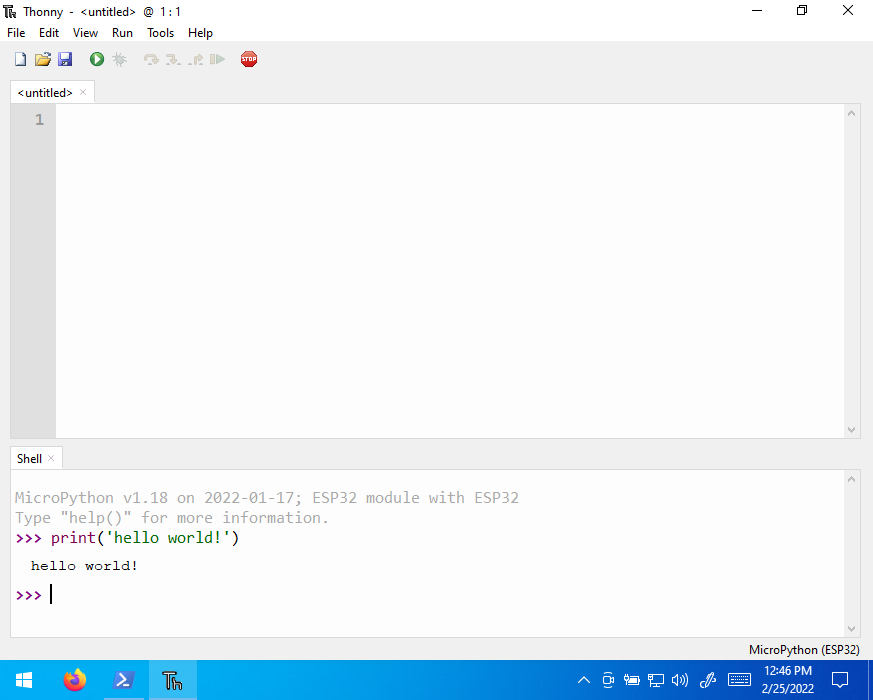Click the Step out debug icon

195,59
